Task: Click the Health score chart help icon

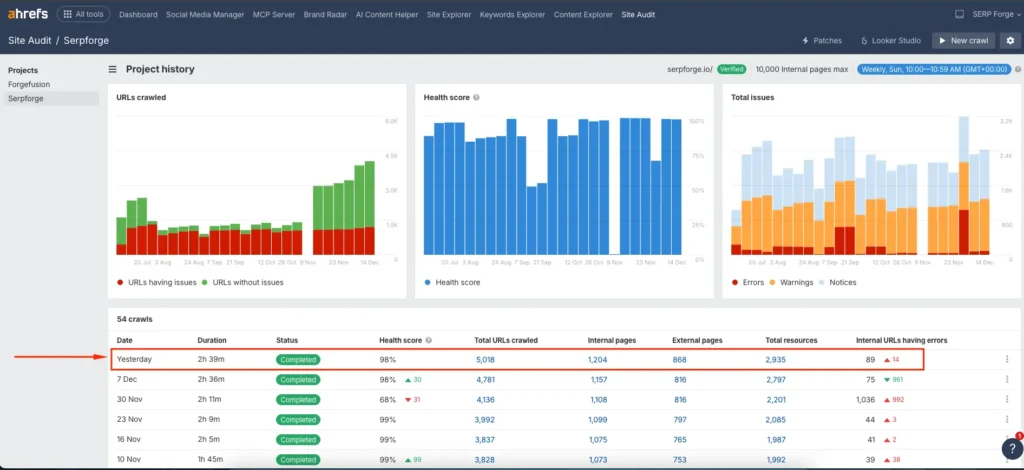Action: (x=476, y=98)
